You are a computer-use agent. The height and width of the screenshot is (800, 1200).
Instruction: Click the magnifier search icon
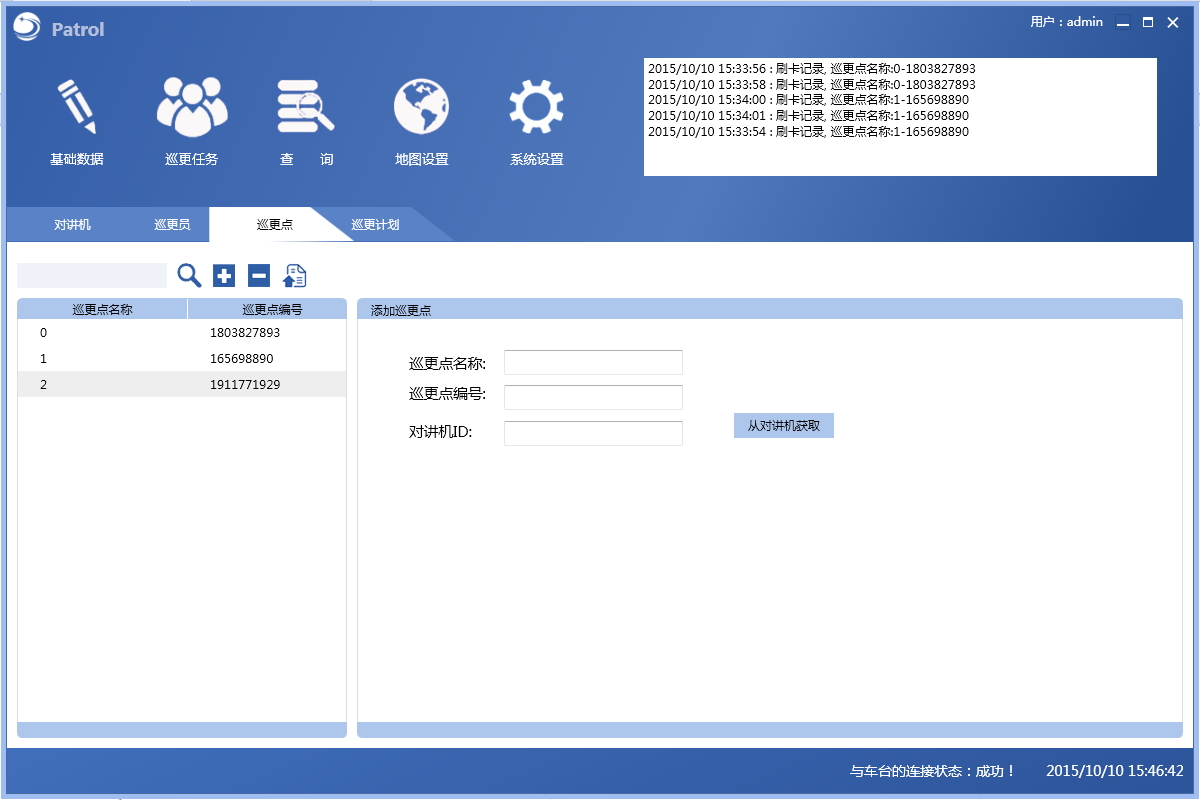pos(189,275)
